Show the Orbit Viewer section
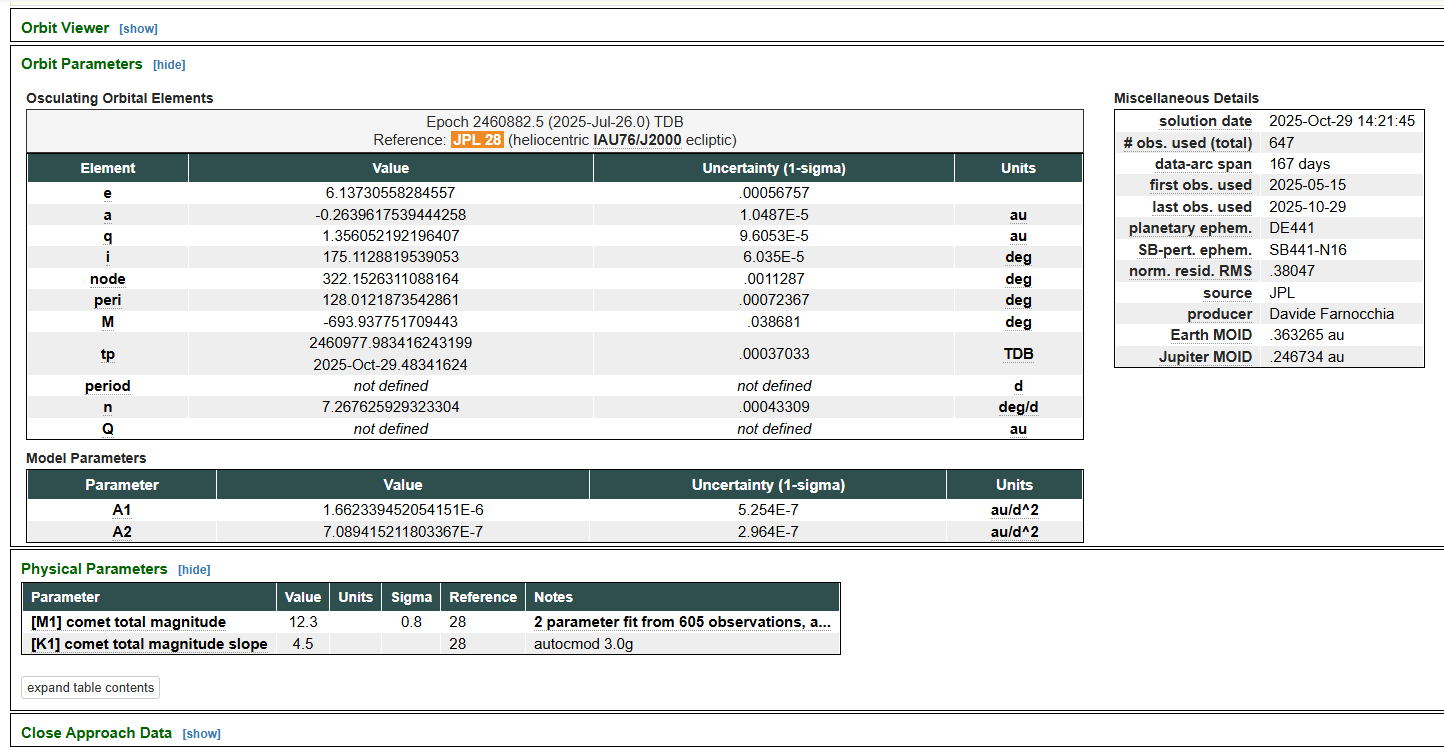Viewport: 1444px width, 753px height. tap(138, 29)
